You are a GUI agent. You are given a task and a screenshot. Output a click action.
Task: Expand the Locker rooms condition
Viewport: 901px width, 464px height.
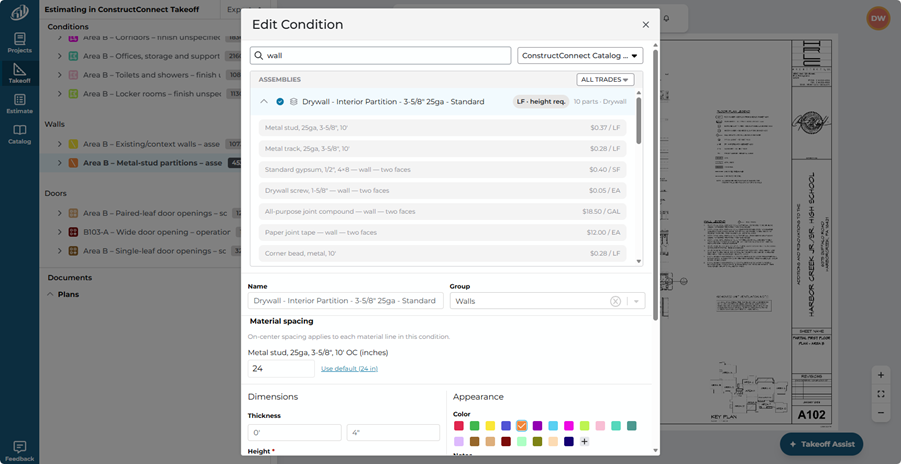point(60,93)
